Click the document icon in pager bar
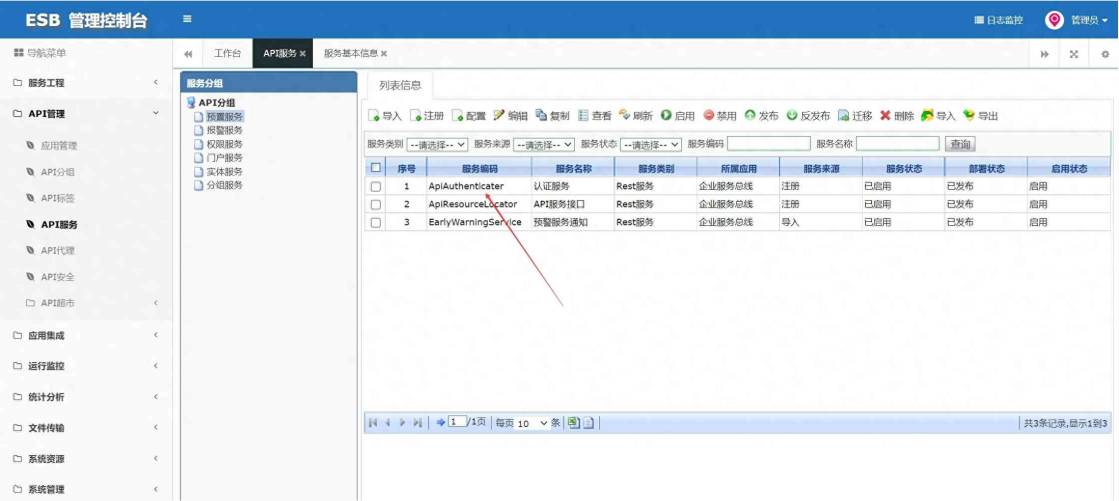The height and width of the screenshot is (501, 1119). click(x=589, y=422)
